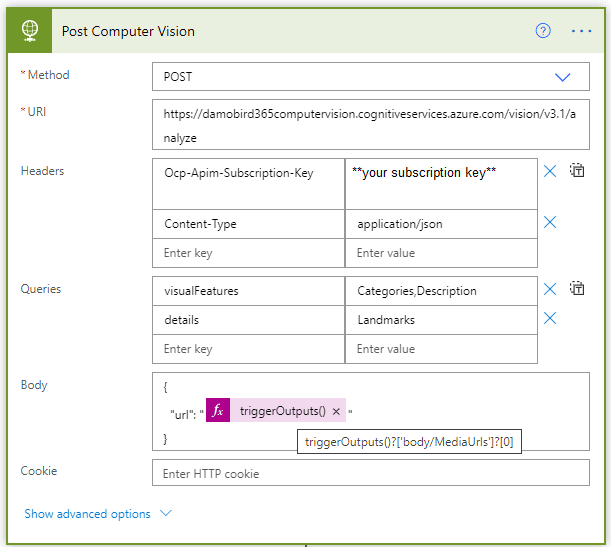The image size is (611, 547).
Task: Click the HTTP globe icon in header
Action: coord(30,31)
